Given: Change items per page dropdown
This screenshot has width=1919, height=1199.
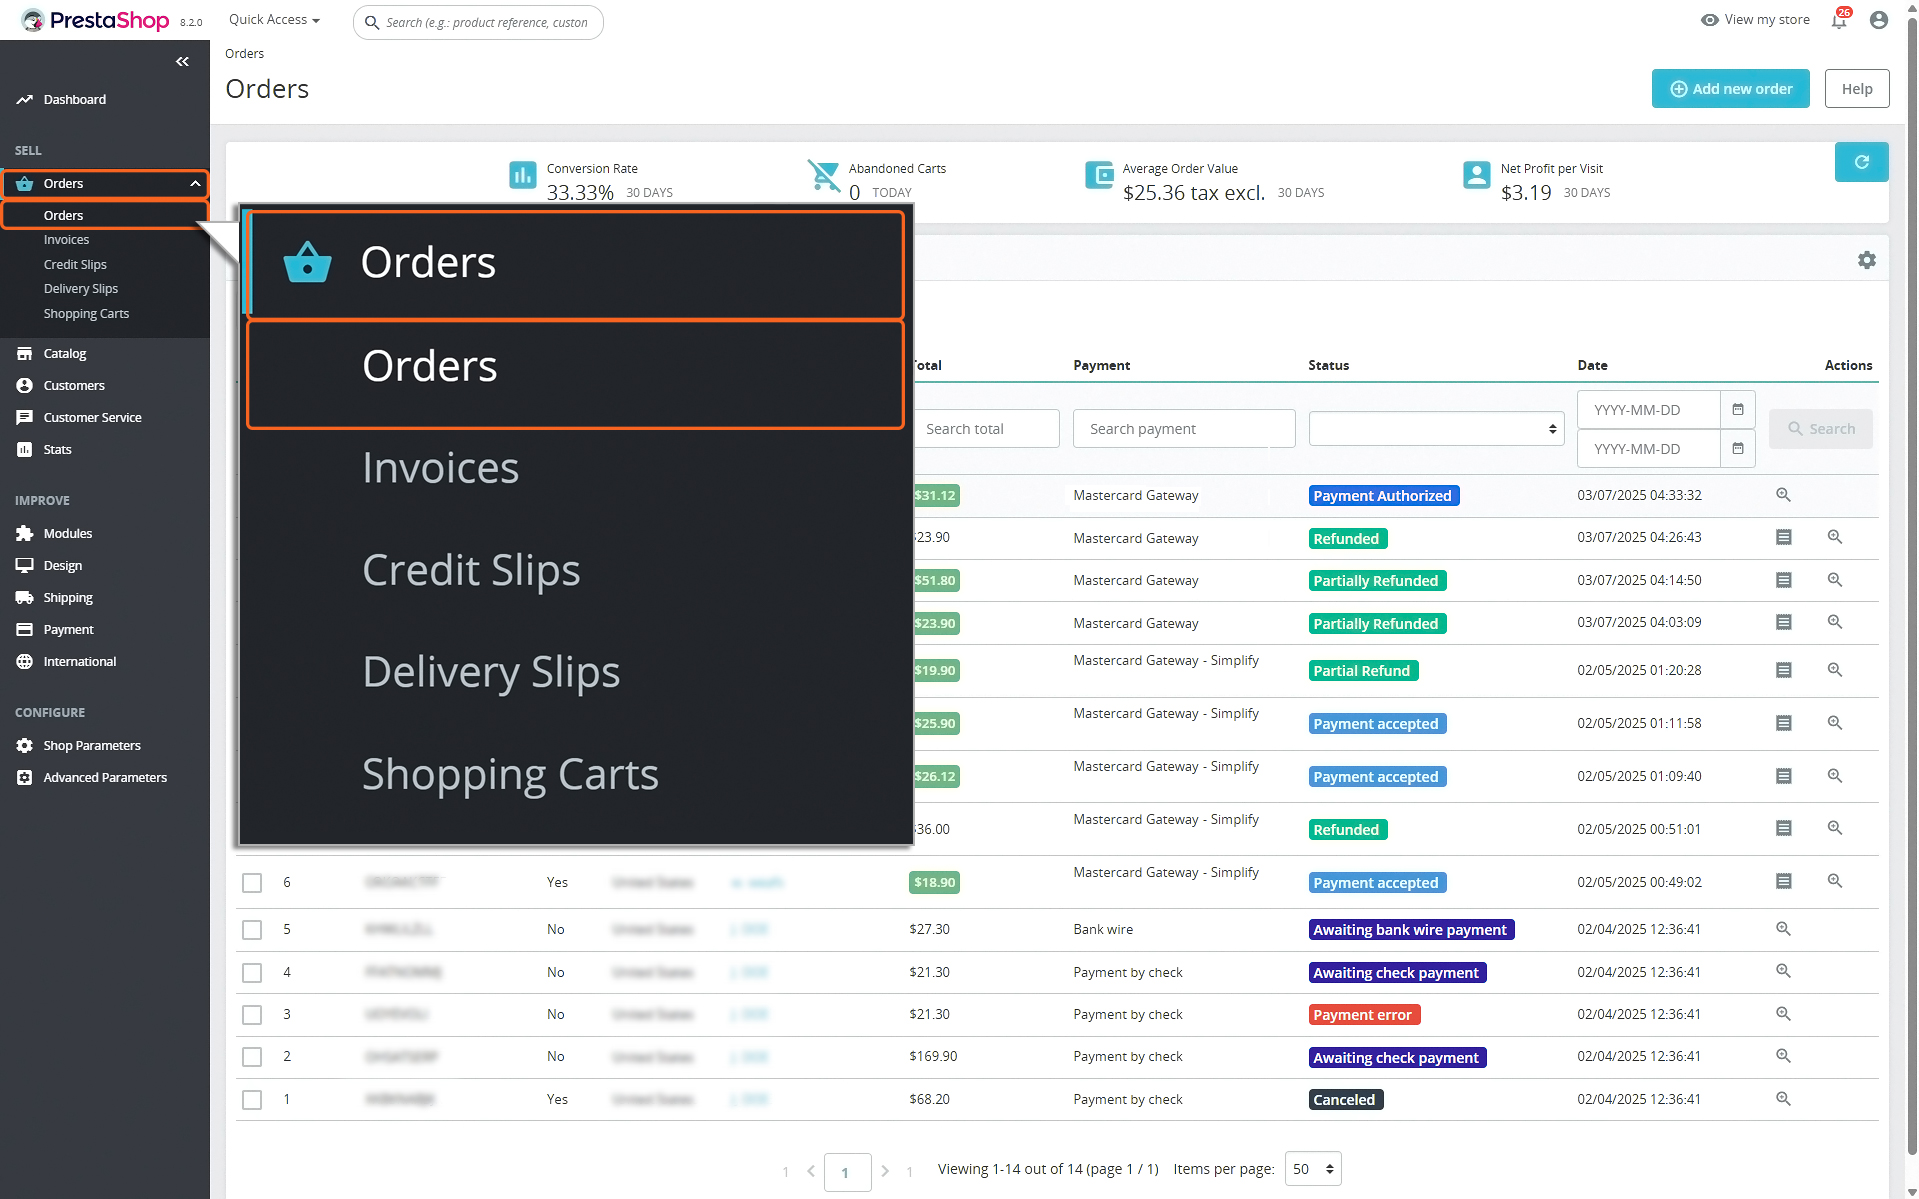Looking at the screenshot, I should pos(1313,1169).
